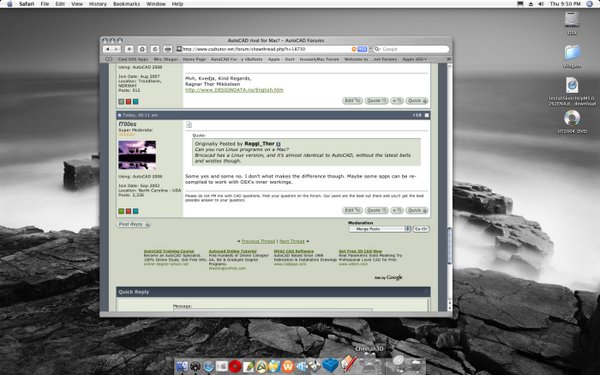
Task: Follow the Previous Thread link
Action: [x=258, y=241]
